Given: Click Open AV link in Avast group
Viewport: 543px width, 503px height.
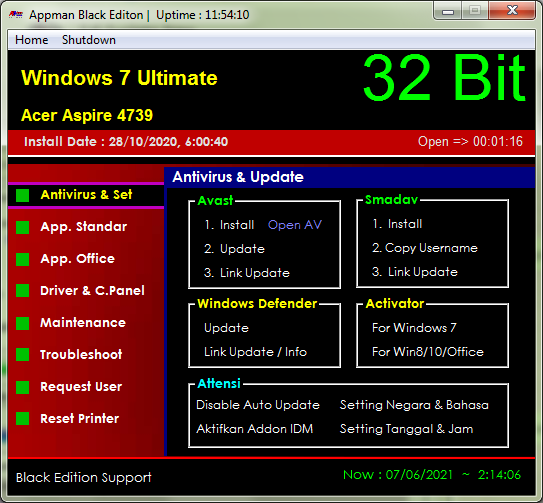Looking at the screenshot, I should tap(295, 225).
